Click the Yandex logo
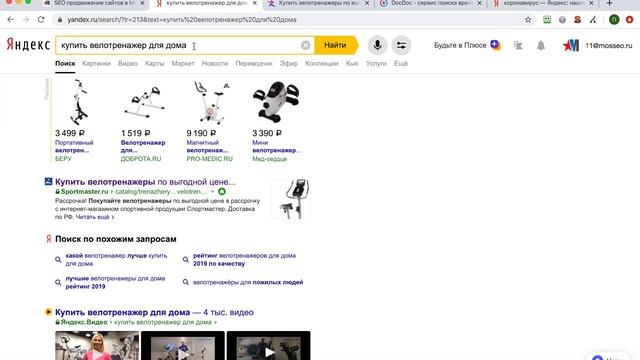The image size is (640, 360). pos(28,44)
